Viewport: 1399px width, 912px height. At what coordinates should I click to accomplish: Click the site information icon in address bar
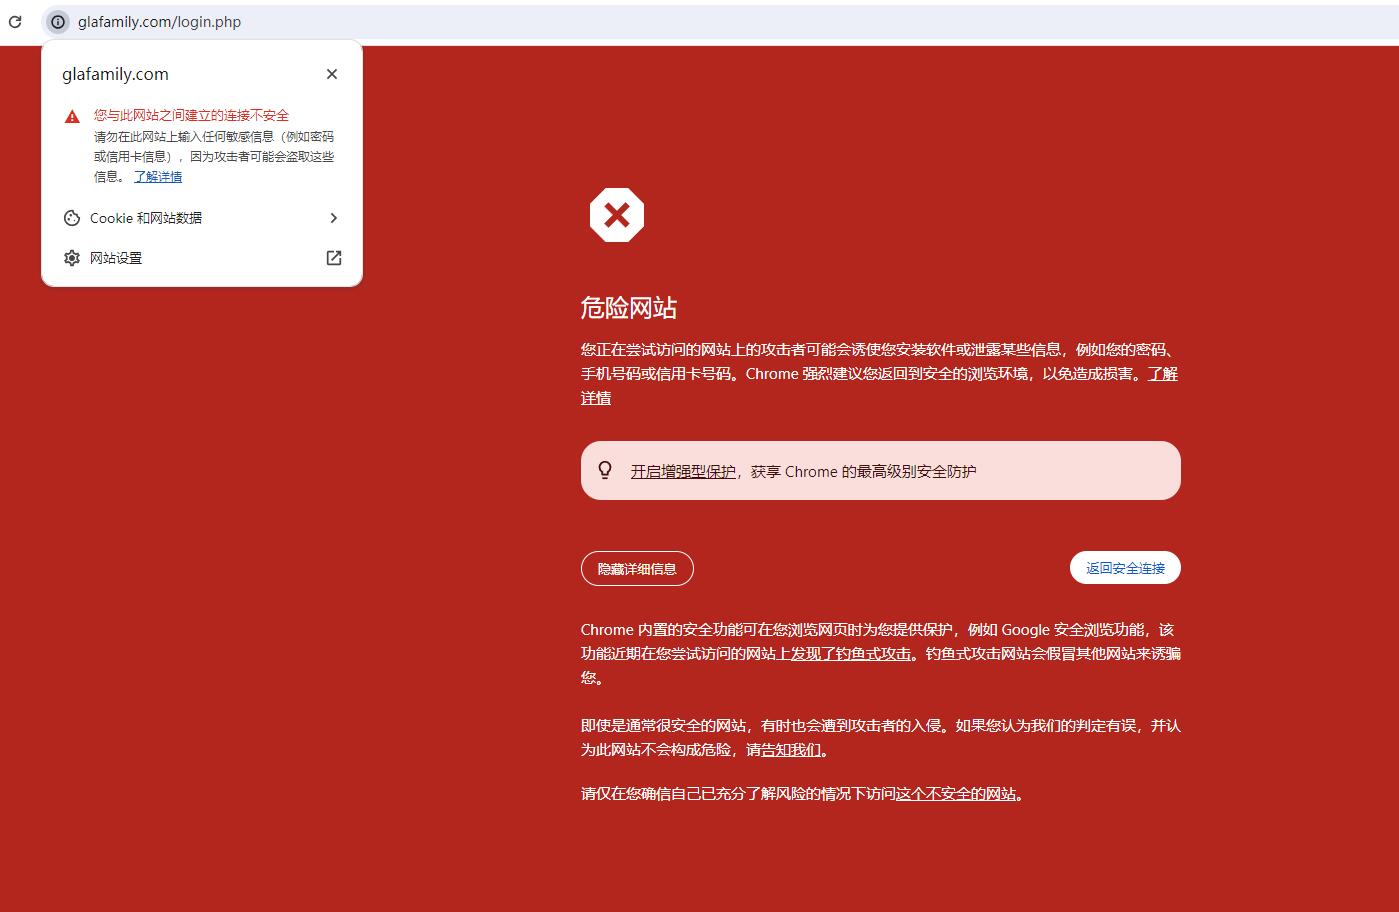click(x=58, y=21)
